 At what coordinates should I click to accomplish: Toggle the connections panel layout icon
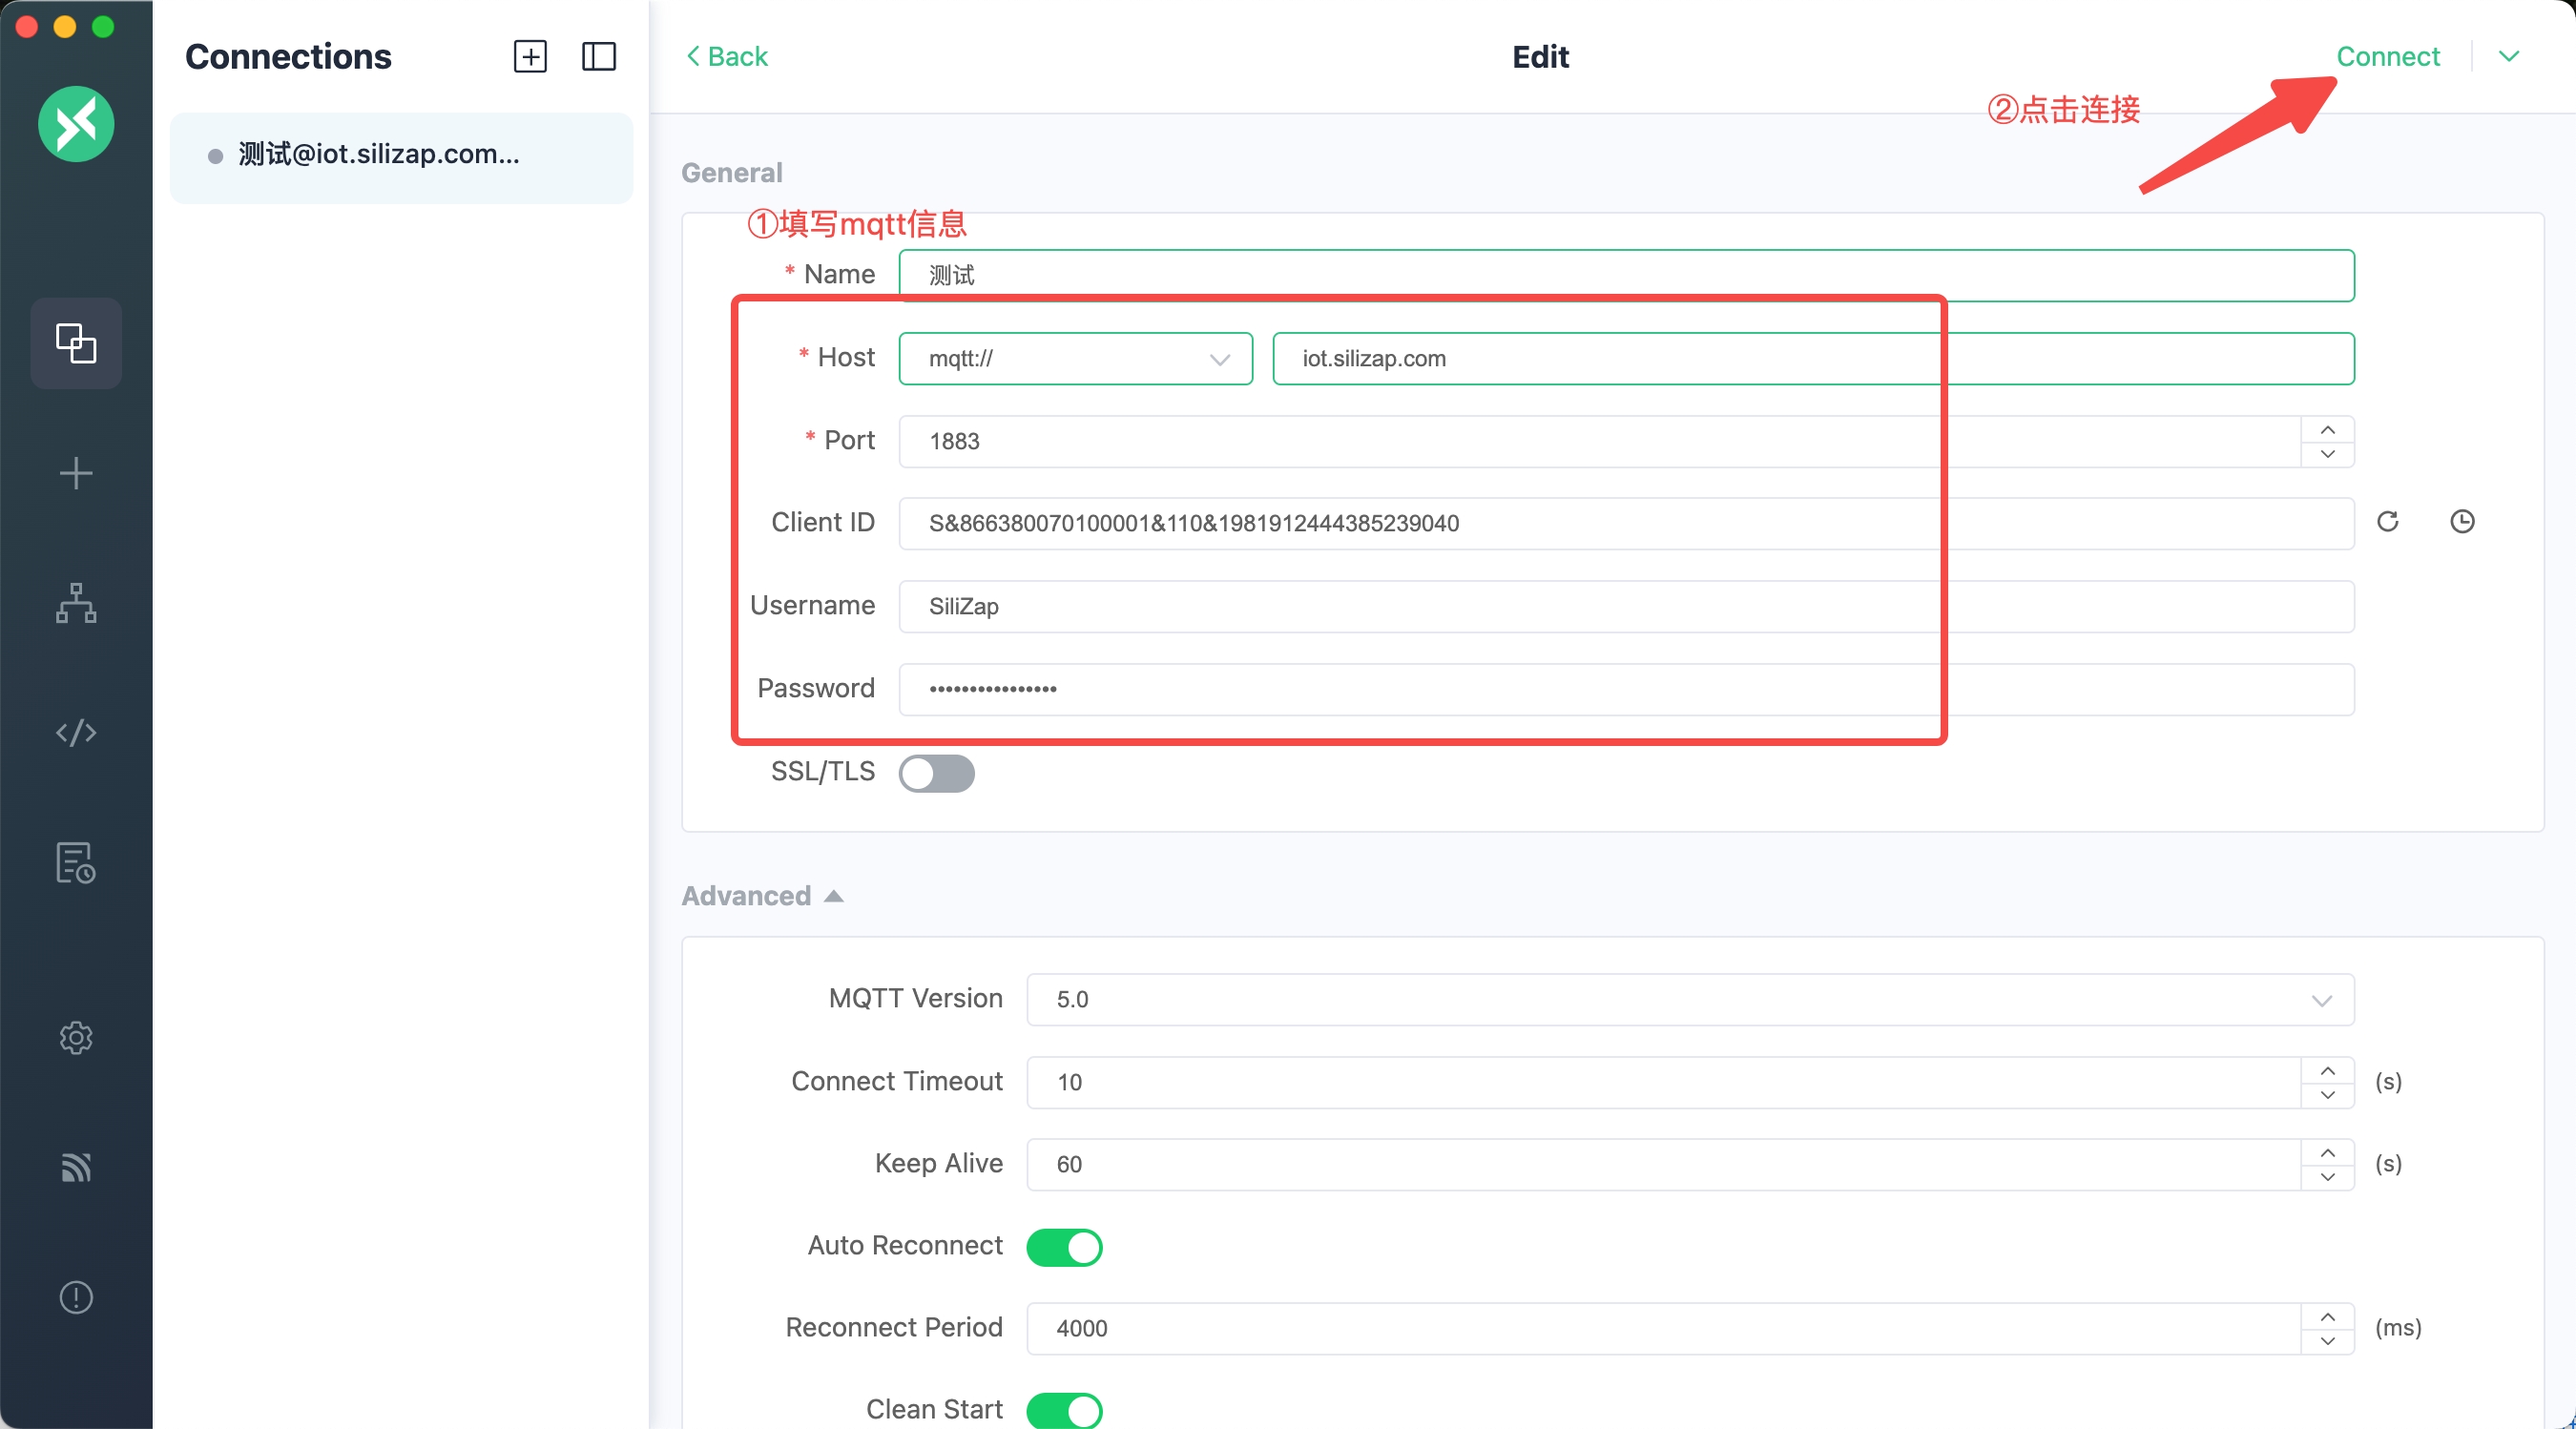coord(598,56)
